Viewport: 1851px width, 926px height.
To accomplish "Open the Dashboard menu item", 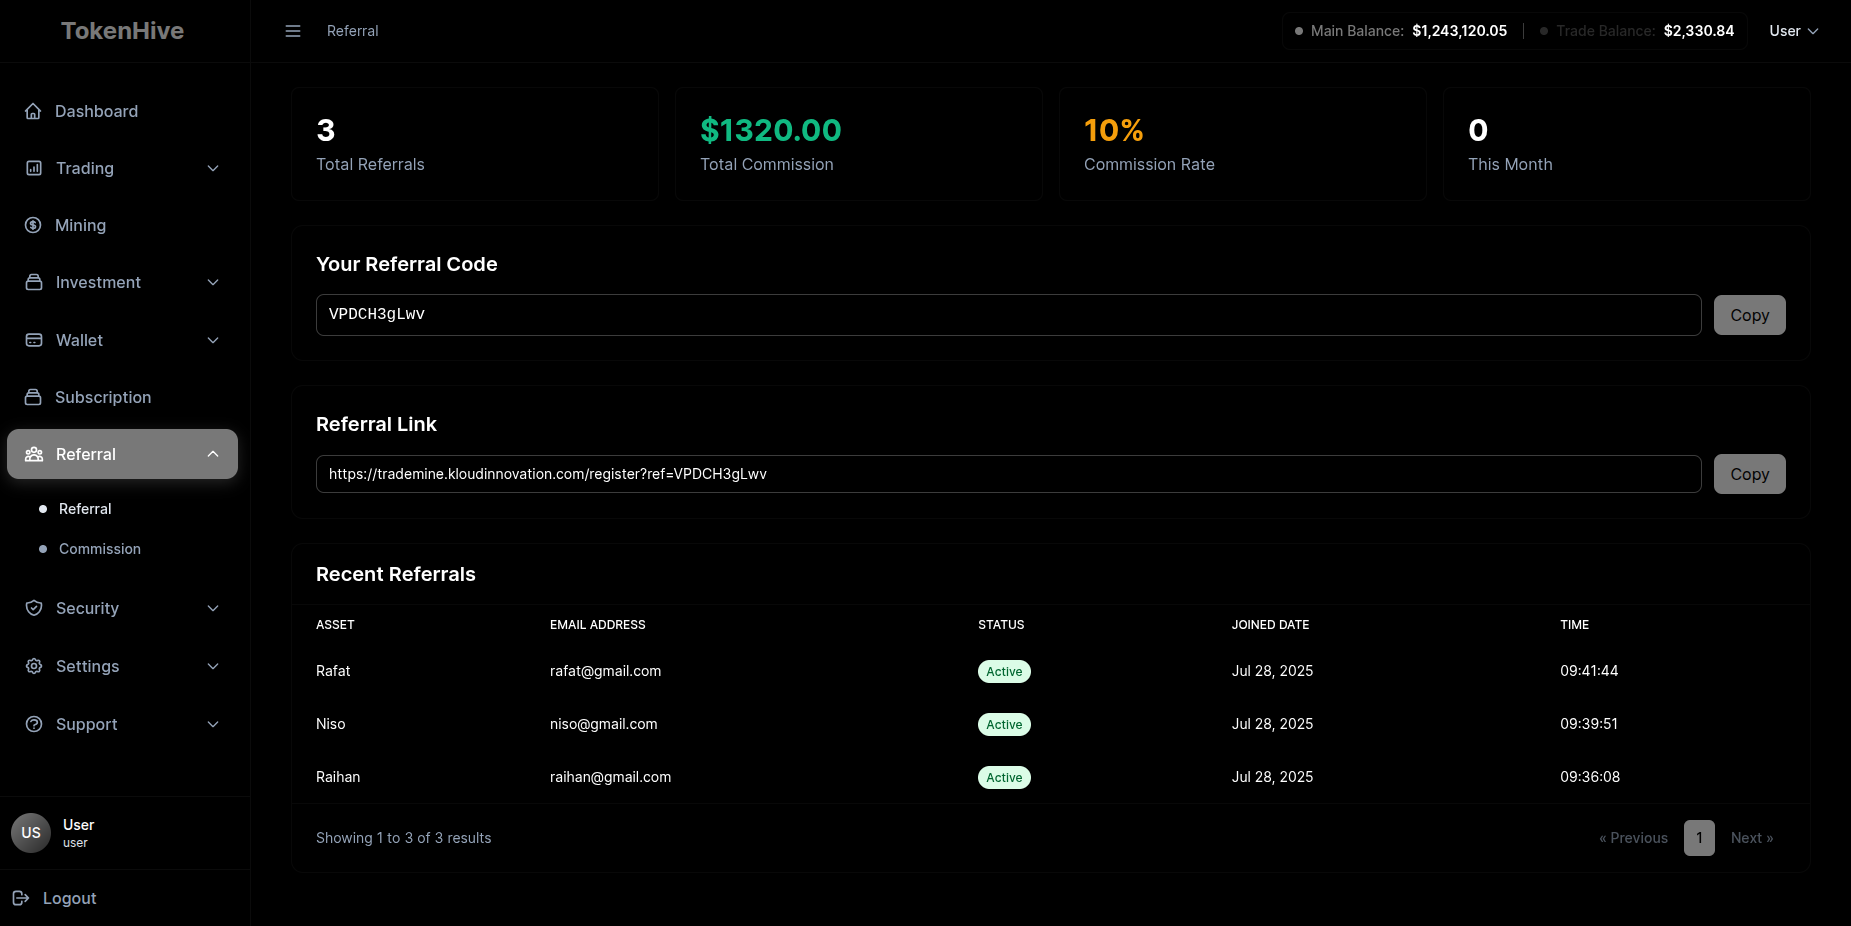I will pyautogui.click(x=122, y=111).
